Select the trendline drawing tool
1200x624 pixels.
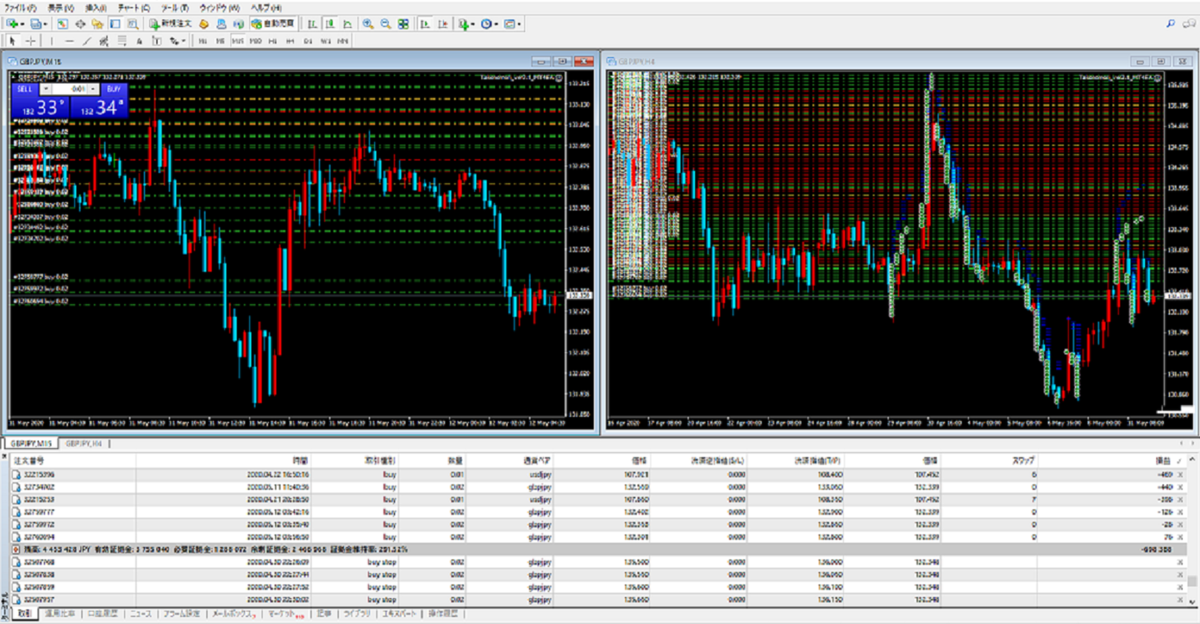click(x=88, y=41)
